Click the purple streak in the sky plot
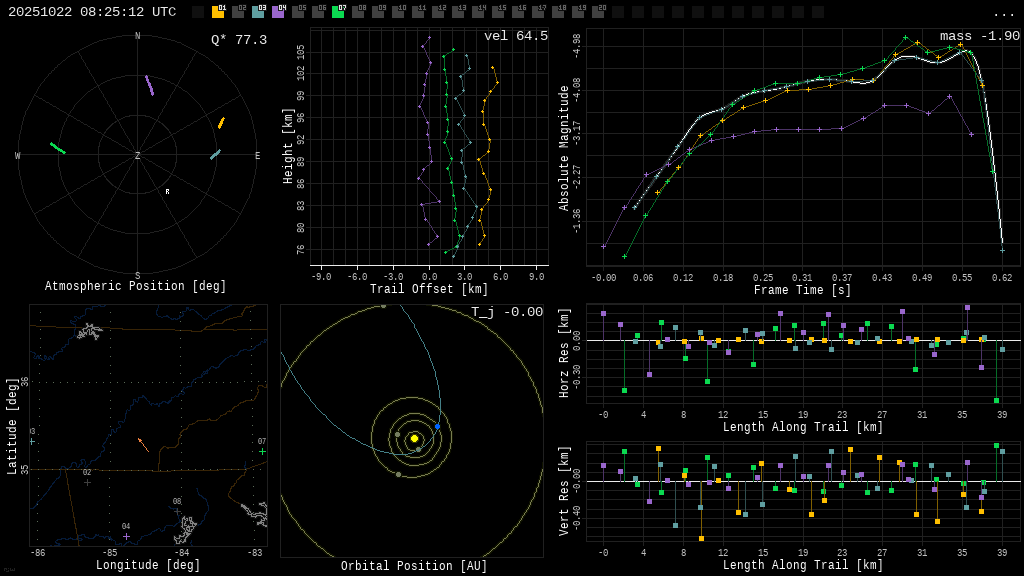The width and height of the screenshot is (1024, 576). click(150, 86)
